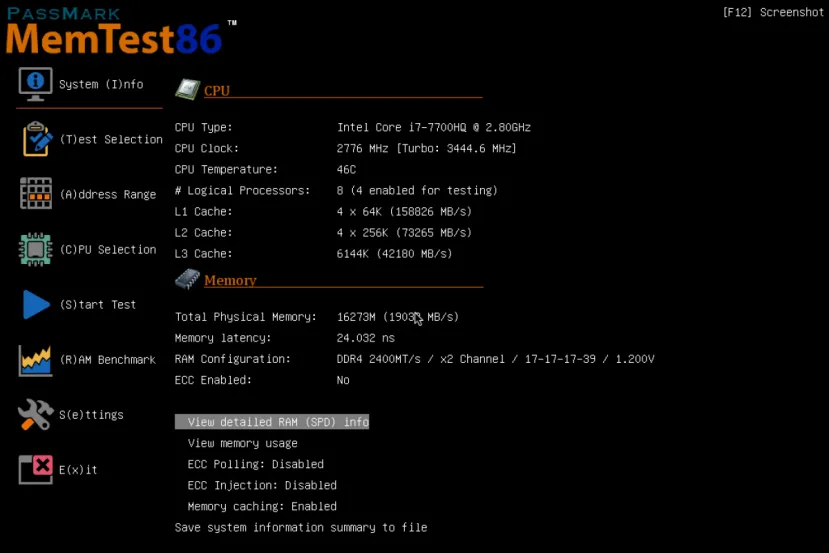Open View detailed RAM (SPD) info
Image resolution: width=829 pixels, height=553 pixels.
pos(272,422)
